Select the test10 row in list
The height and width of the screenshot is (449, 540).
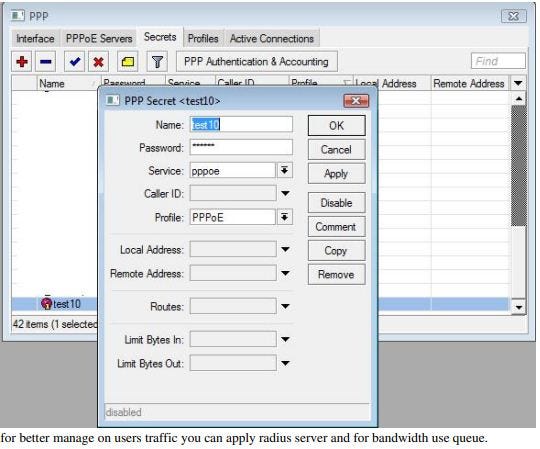click(x=54, y=304)
